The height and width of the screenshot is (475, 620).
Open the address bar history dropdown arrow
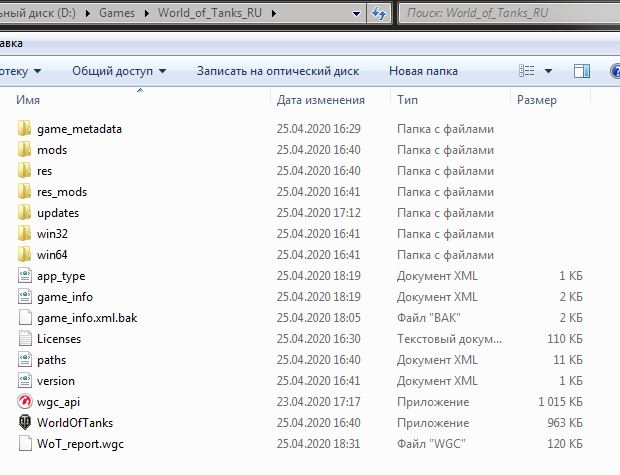point(358,14)
